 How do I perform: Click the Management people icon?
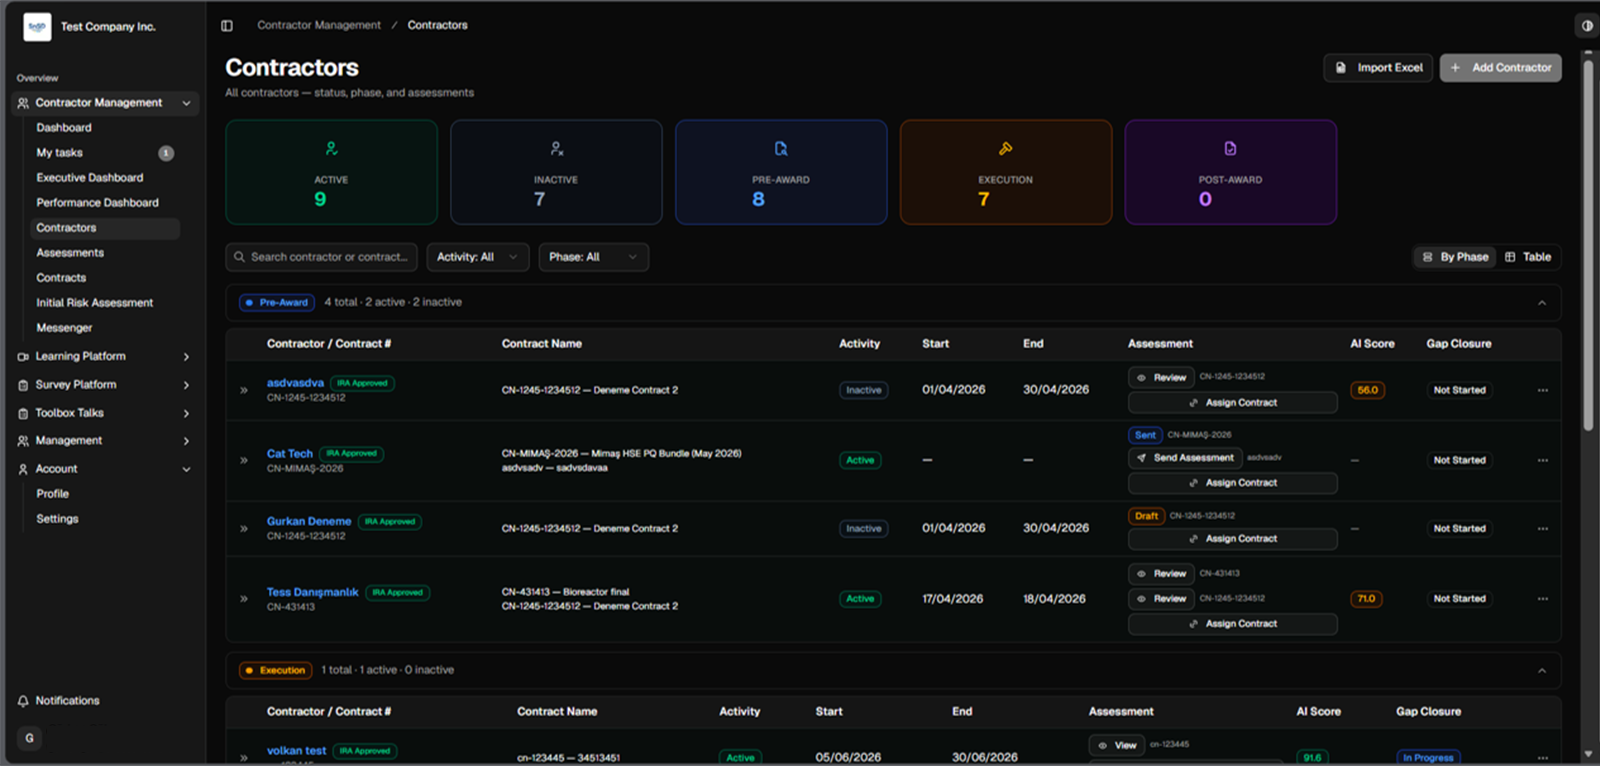23,441
